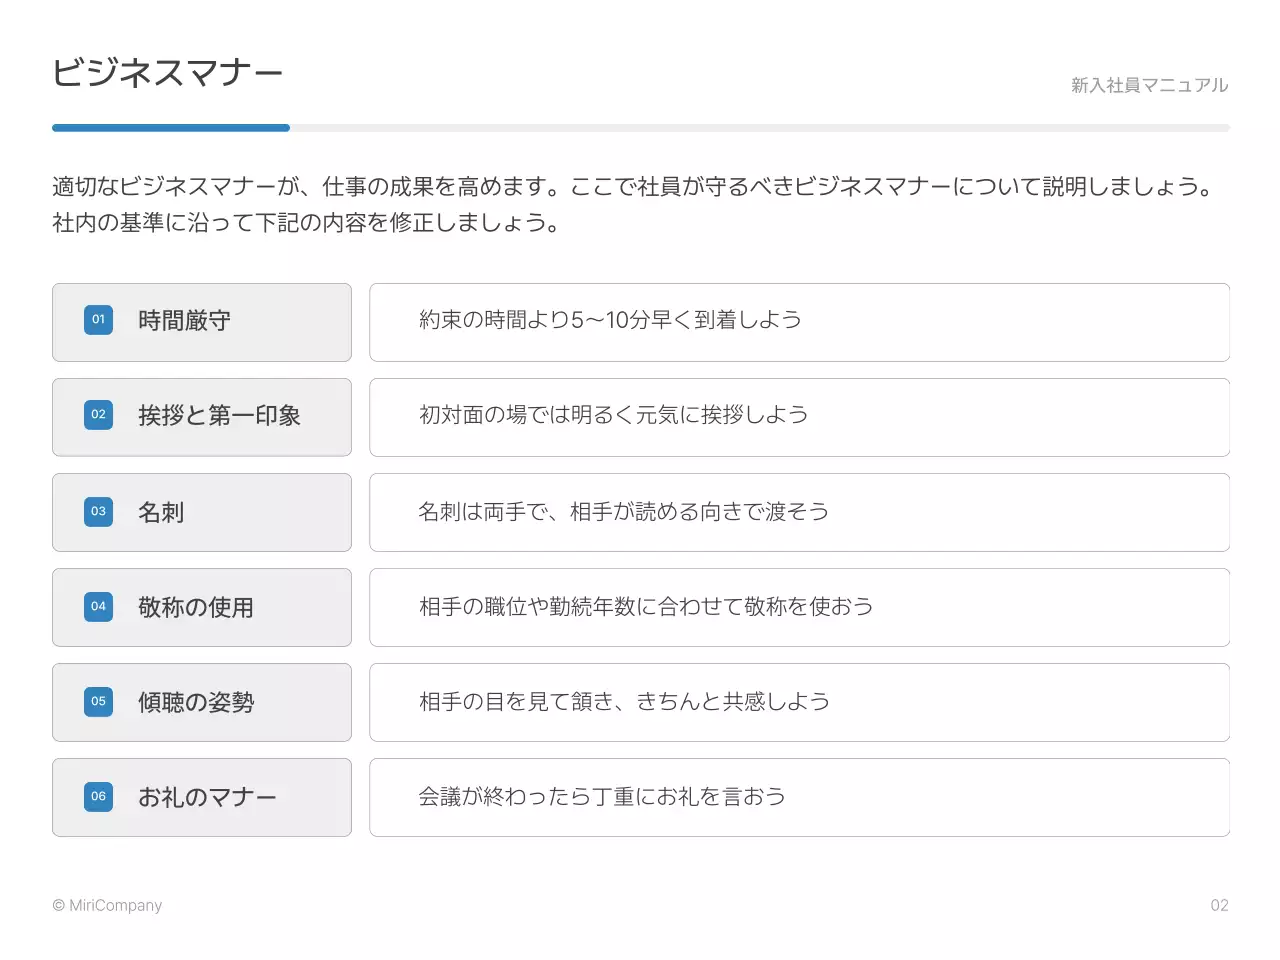
Task: Click the 新入社員マニュアル header label
Action: point(1149,86)
